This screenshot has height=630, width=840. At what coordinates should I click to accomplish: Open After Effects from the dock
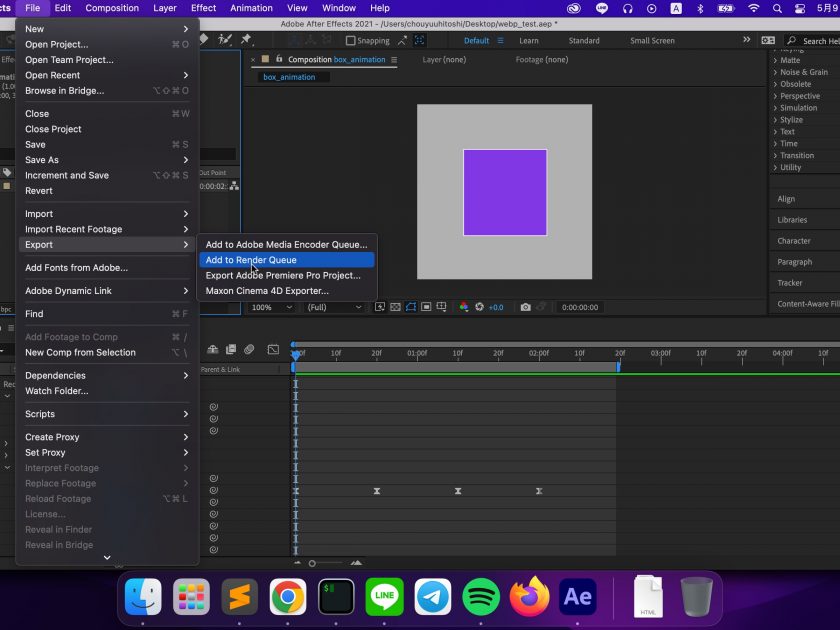click(x=578, y=597)
